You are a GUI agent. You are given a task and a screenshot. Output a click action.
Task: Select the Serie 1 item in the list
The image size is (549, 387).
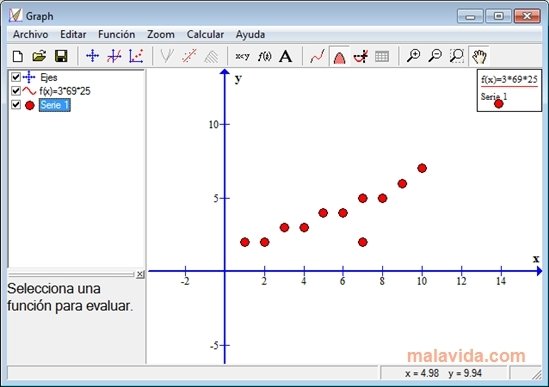55,105
